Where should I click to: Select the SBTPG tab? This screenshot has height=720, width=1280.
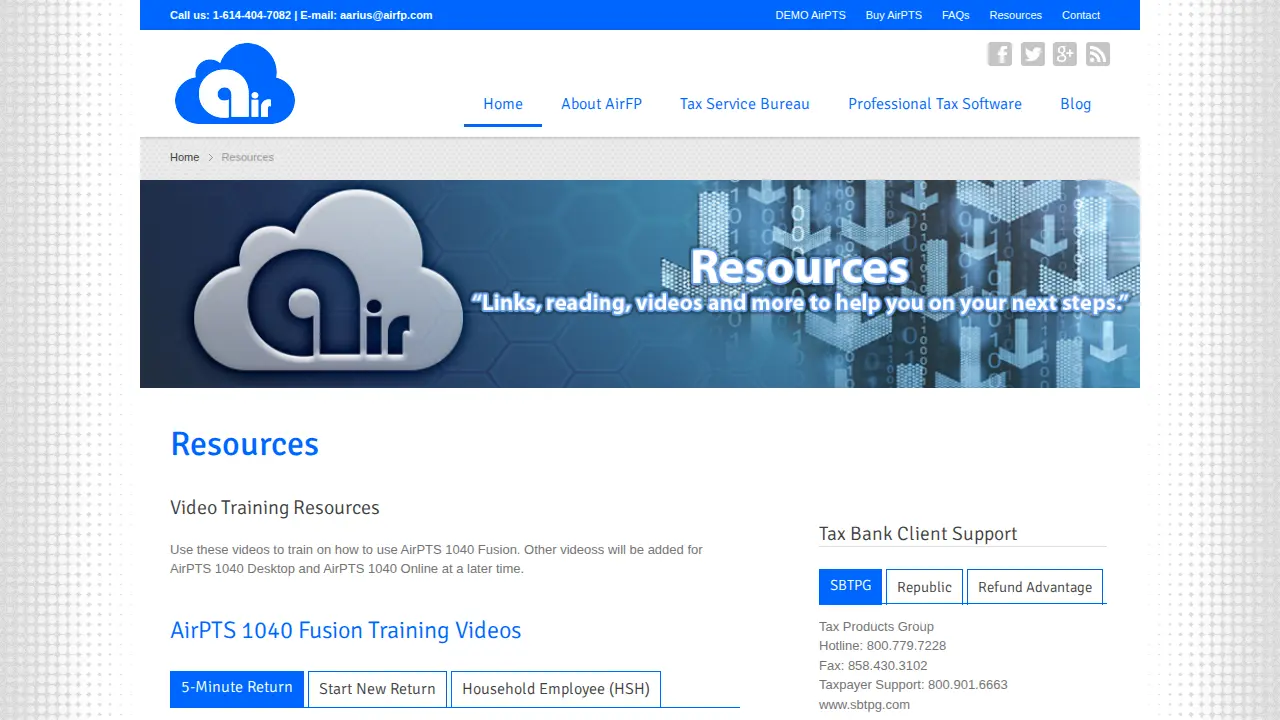click(x=850, y=586)
